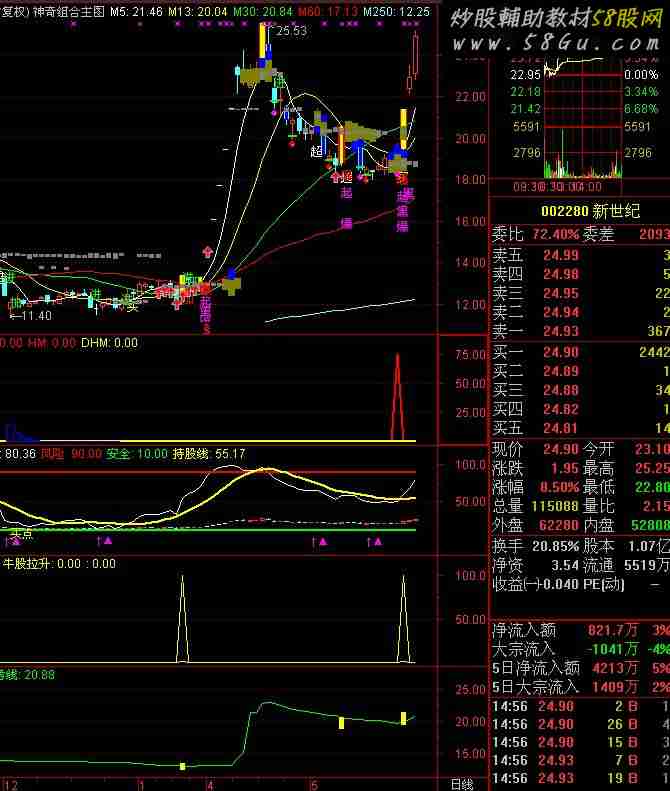
Task: Click the 日线 period label
Action: [x=463, y=784]
